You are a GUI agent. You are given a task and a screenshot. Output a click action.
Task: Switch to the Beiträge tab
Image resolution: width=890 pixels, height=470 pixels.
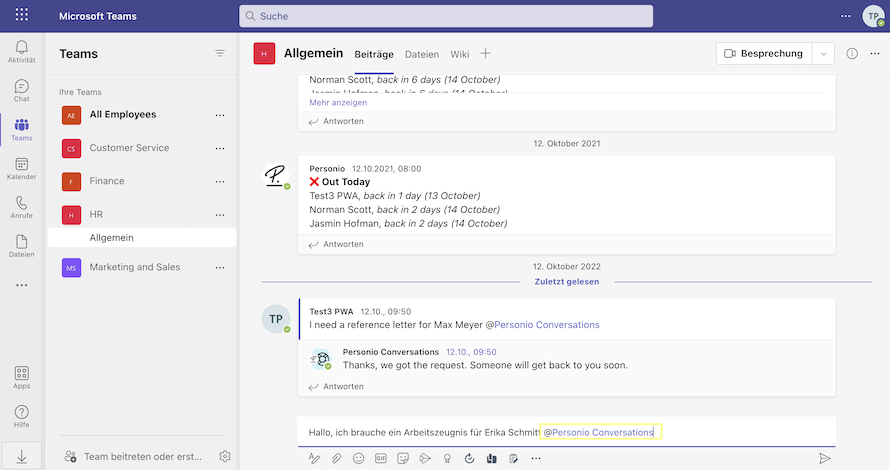tap(374, 54)
